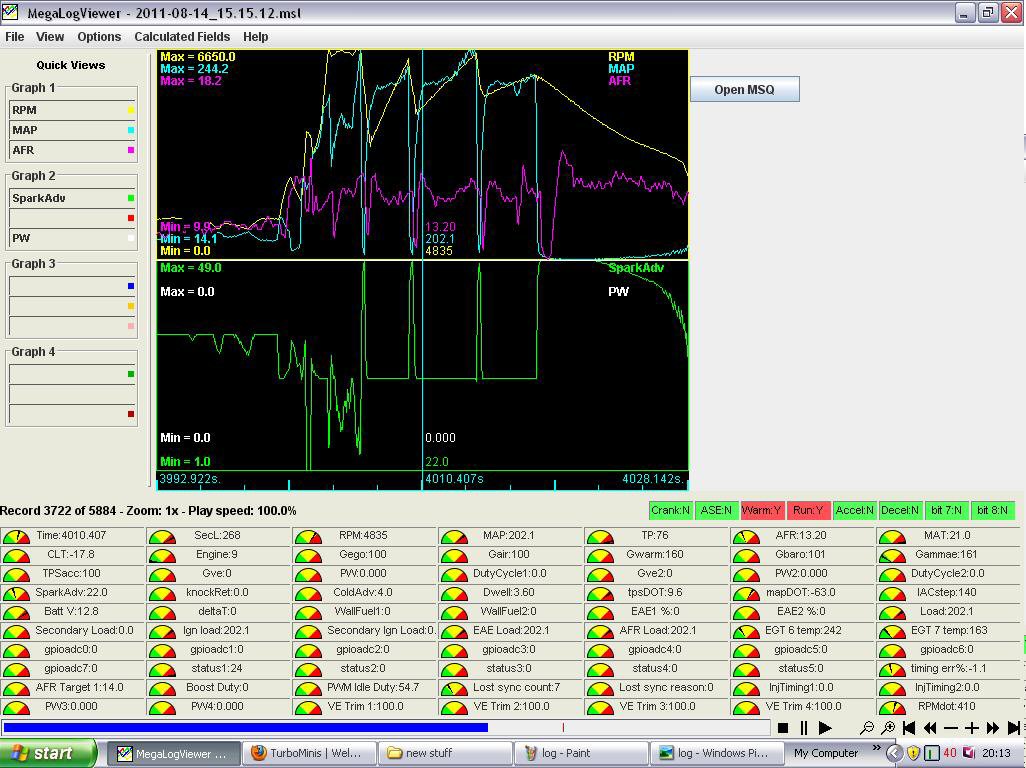The height and width of the screenshot is (768, 1026).
Task: Click the cyan MAP color swatch
Action: click(131, 130)
